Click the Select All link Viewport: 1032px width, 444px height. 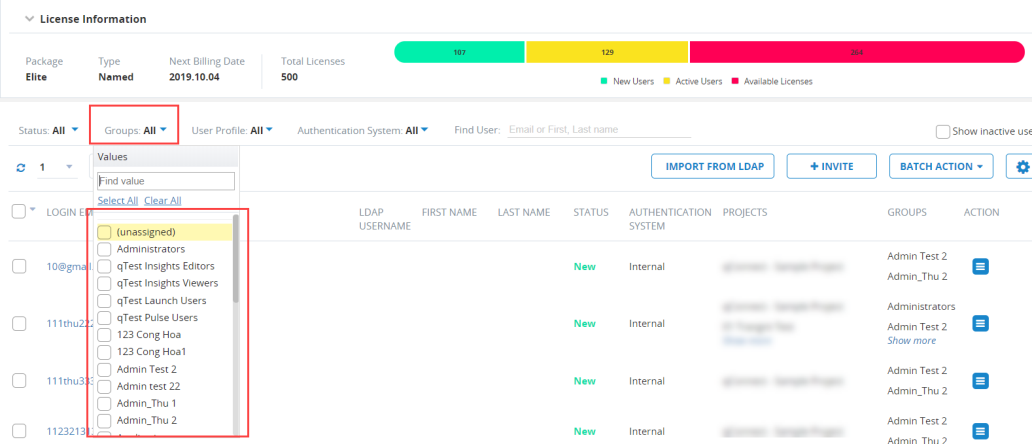click(x=117, y=201)
